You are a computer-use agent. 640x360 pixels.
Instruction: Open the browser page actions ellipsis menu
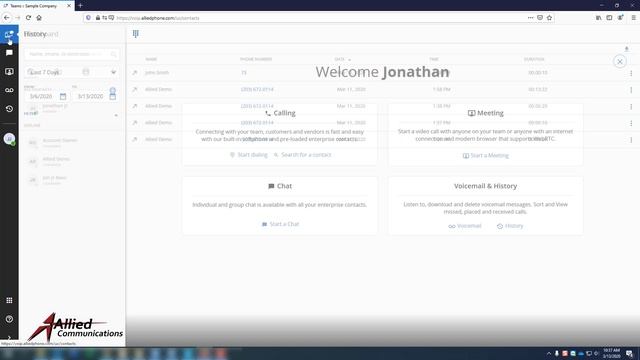[530, 18]
